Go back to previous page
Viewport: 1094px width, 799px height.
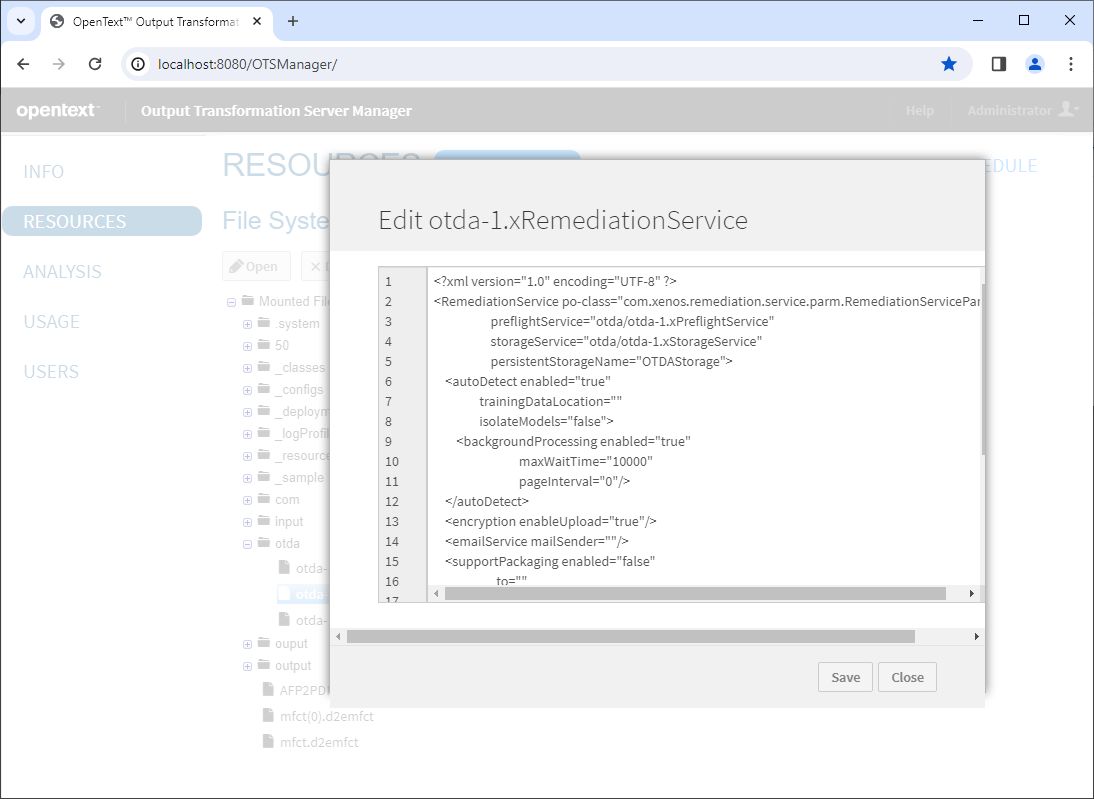(24, 64)
